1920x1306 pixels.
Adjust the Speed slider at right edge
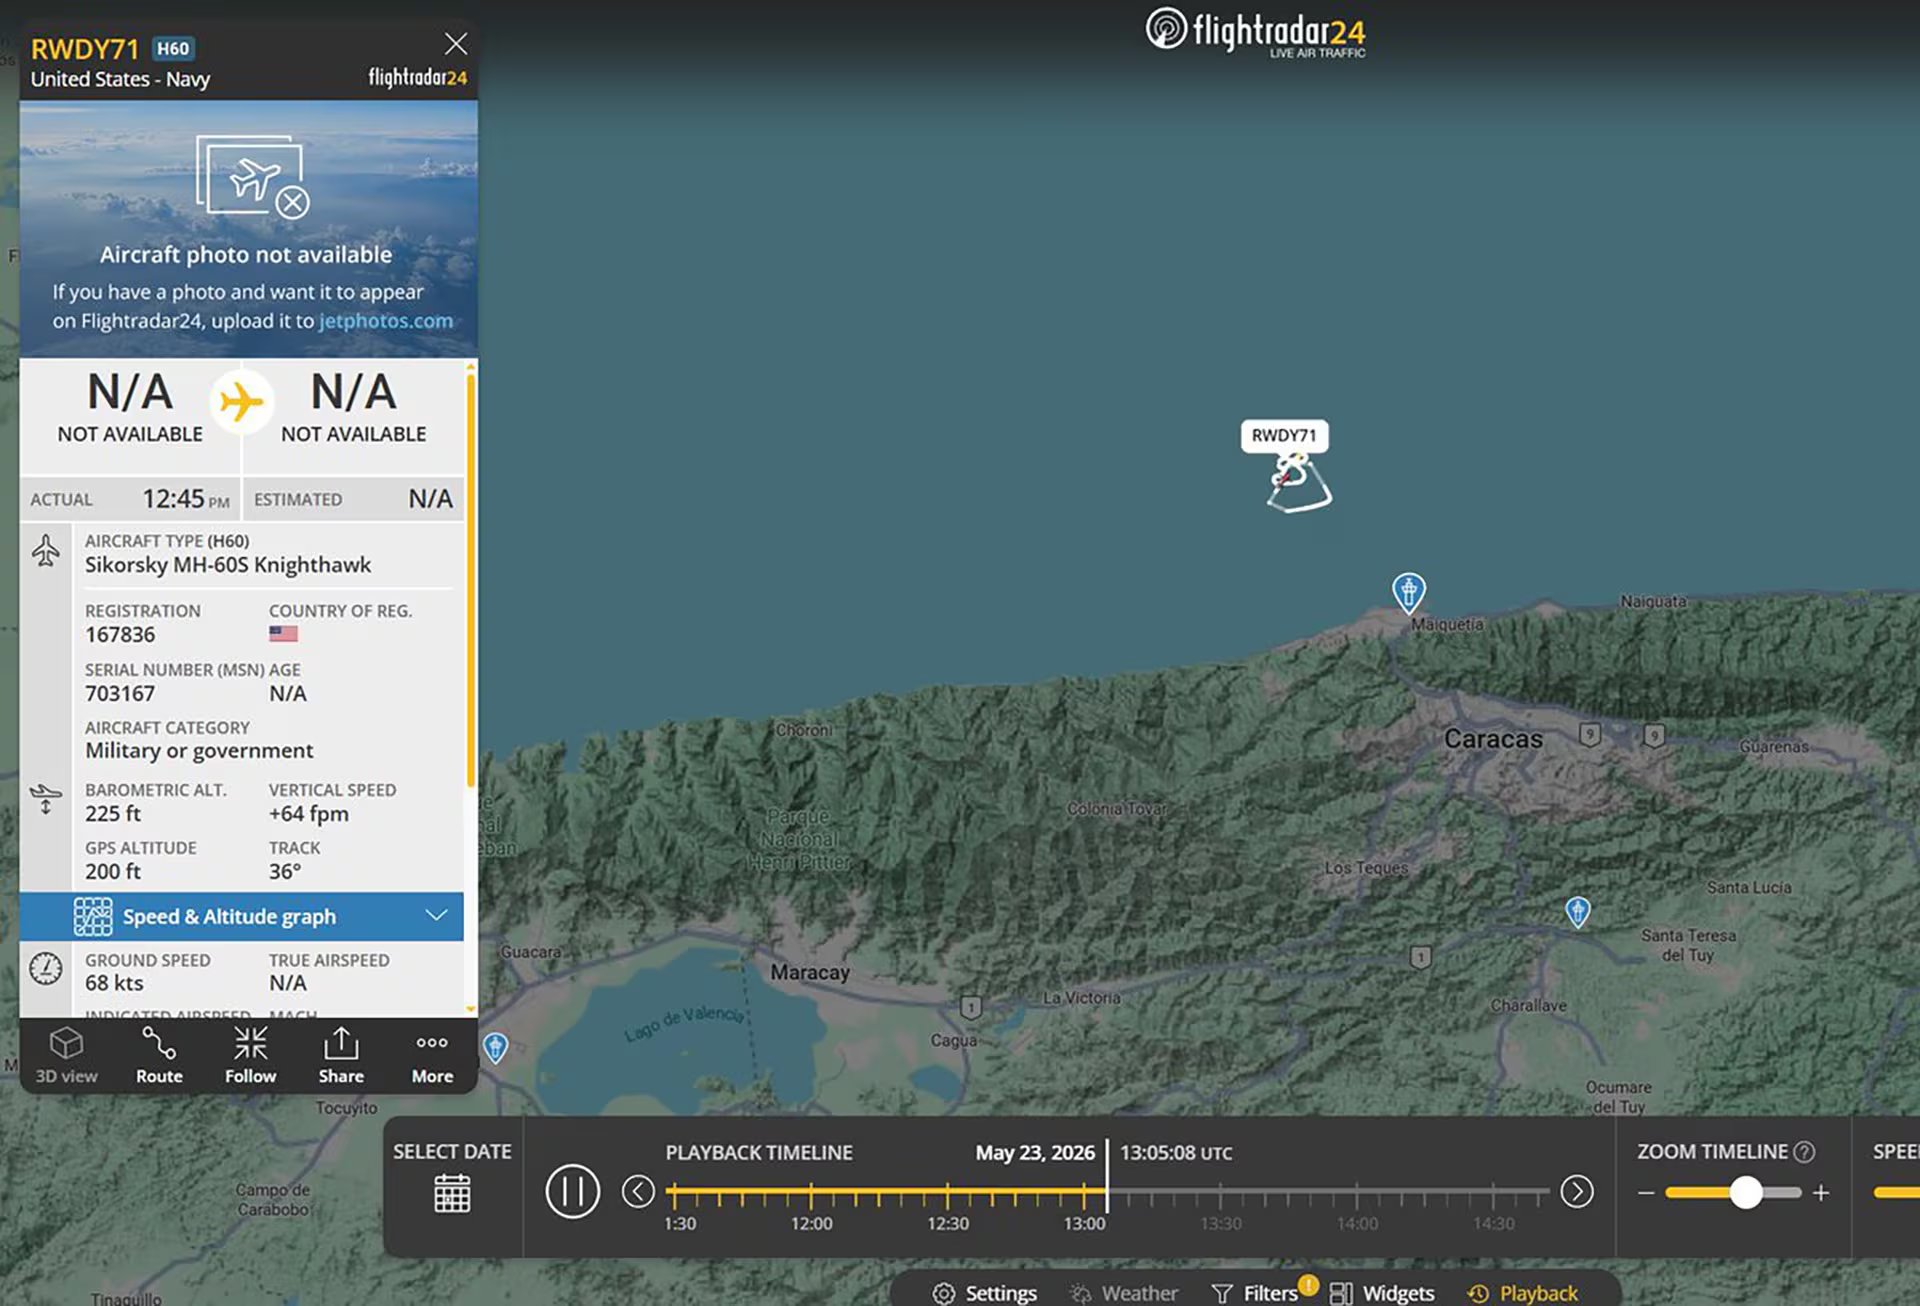pyautogui.click(x=1896, y=1192)
